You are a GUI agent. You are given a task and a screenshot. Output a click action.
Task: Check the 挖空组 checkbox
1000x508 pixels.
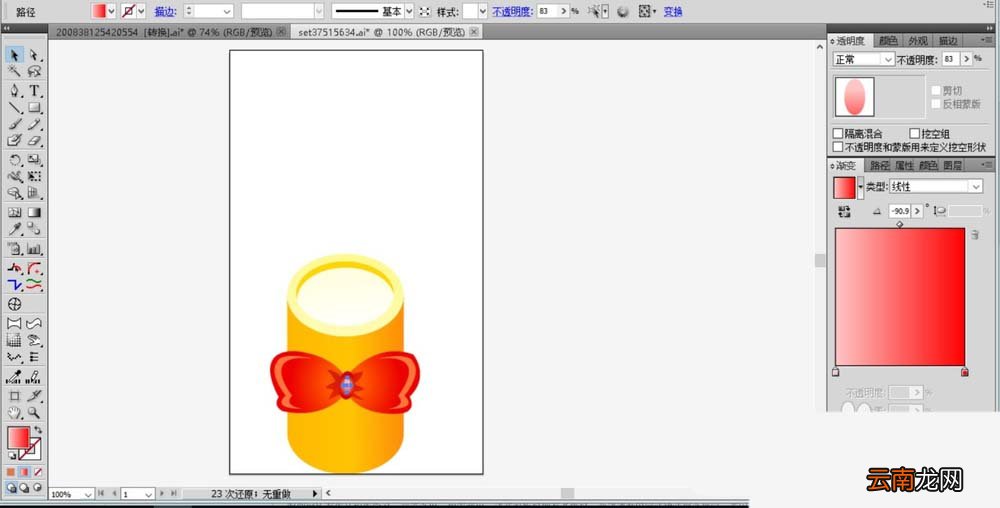pos(915,134)
